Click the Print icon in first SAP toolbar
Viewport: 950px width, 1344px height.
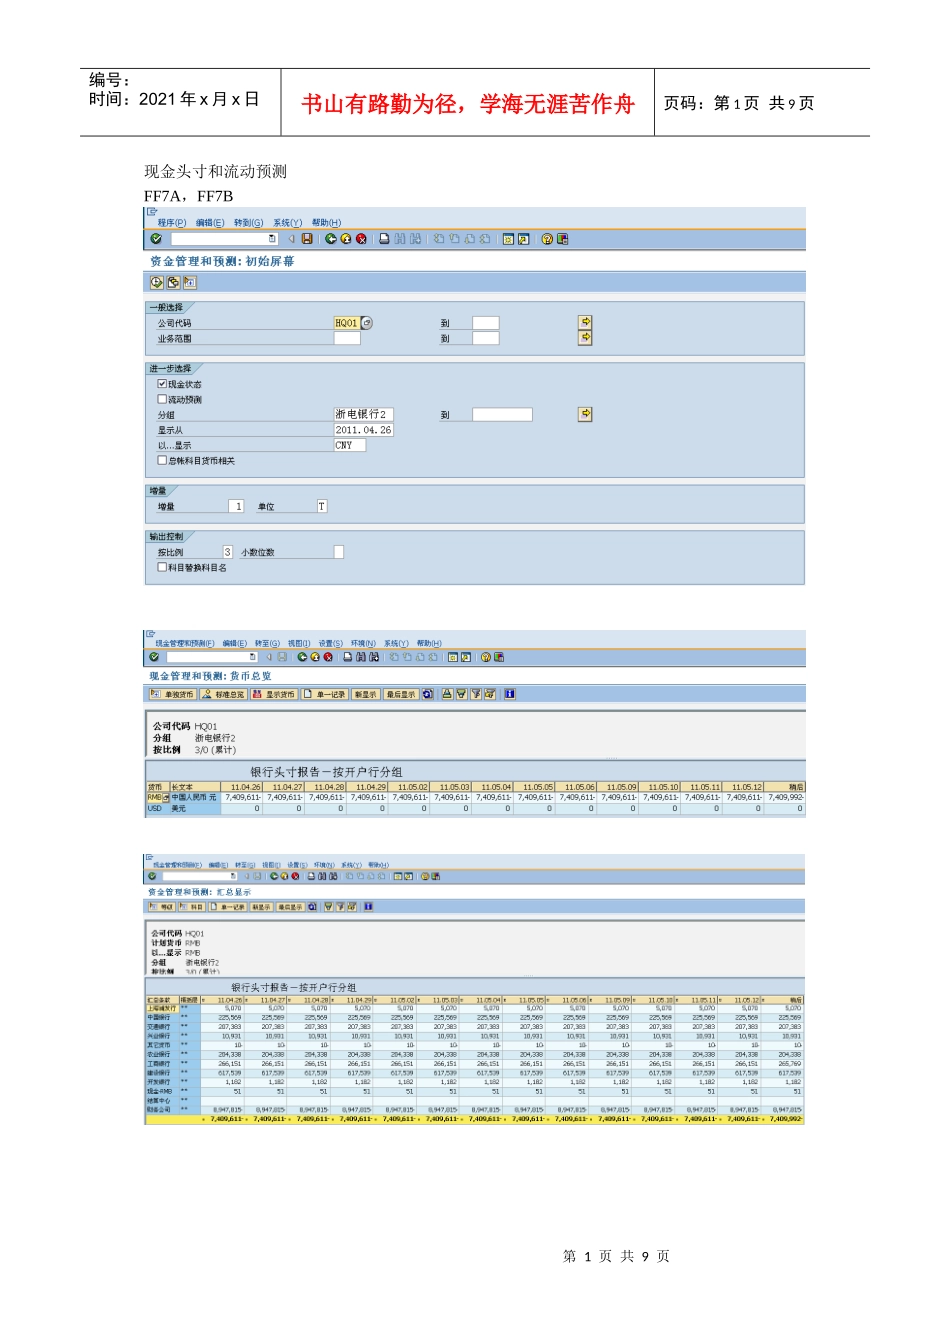384,239
